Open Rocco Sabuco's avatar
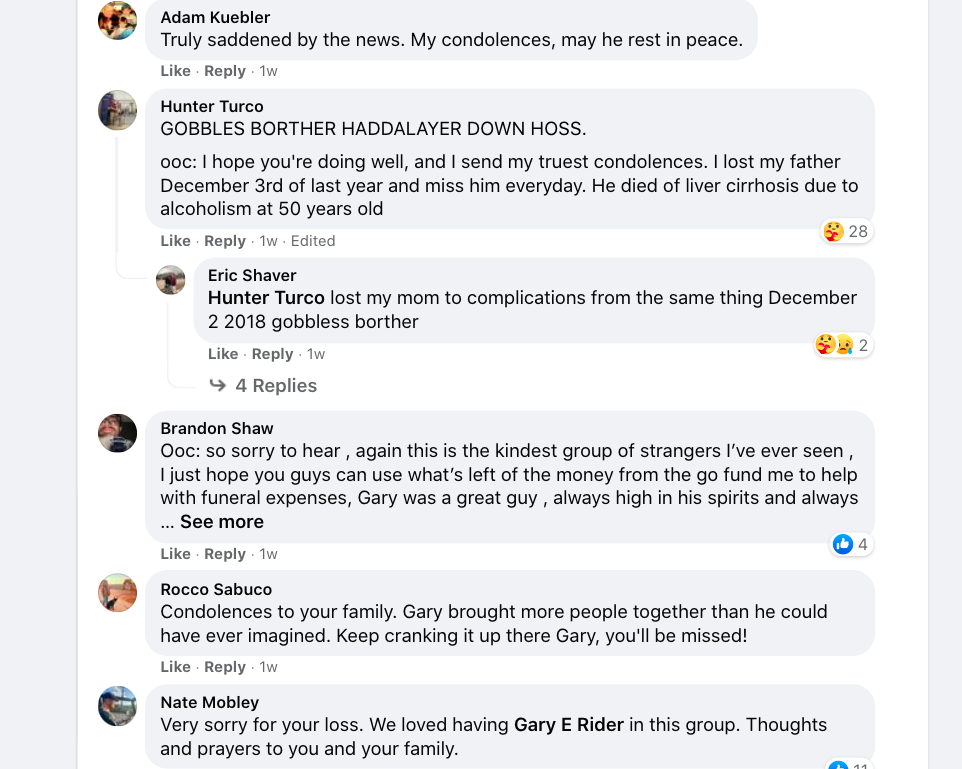 (117, 593)
